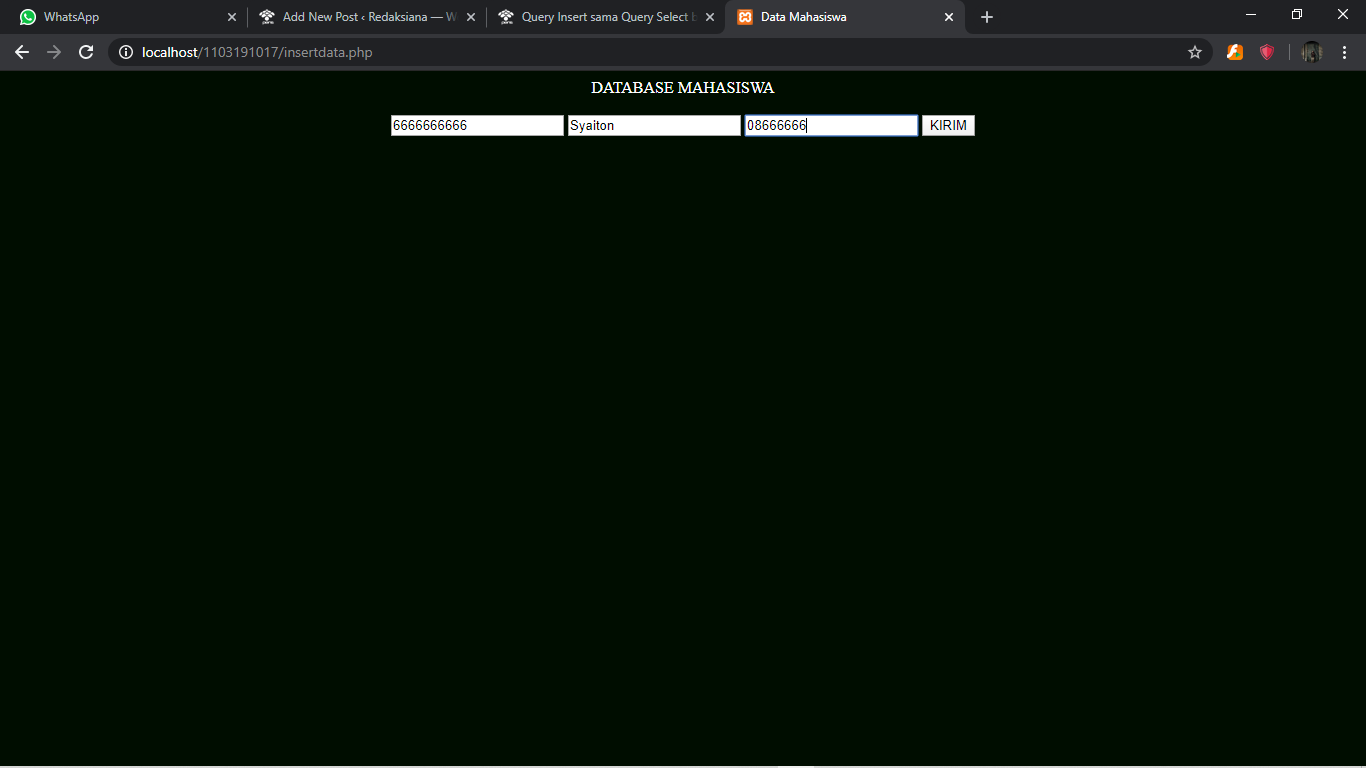Click the browser back arrow
Viewport: 1366px width, 768px height.
pos(22,52)
